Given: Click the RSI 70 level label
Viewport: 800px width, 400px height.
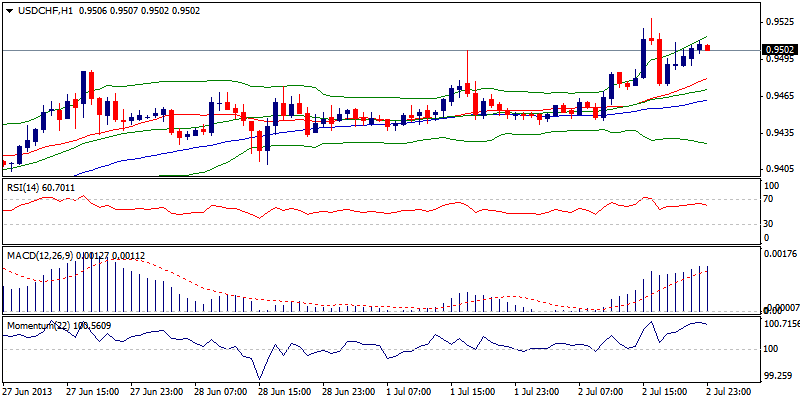Looking at the screenshot, I should [x=769, y=201].
